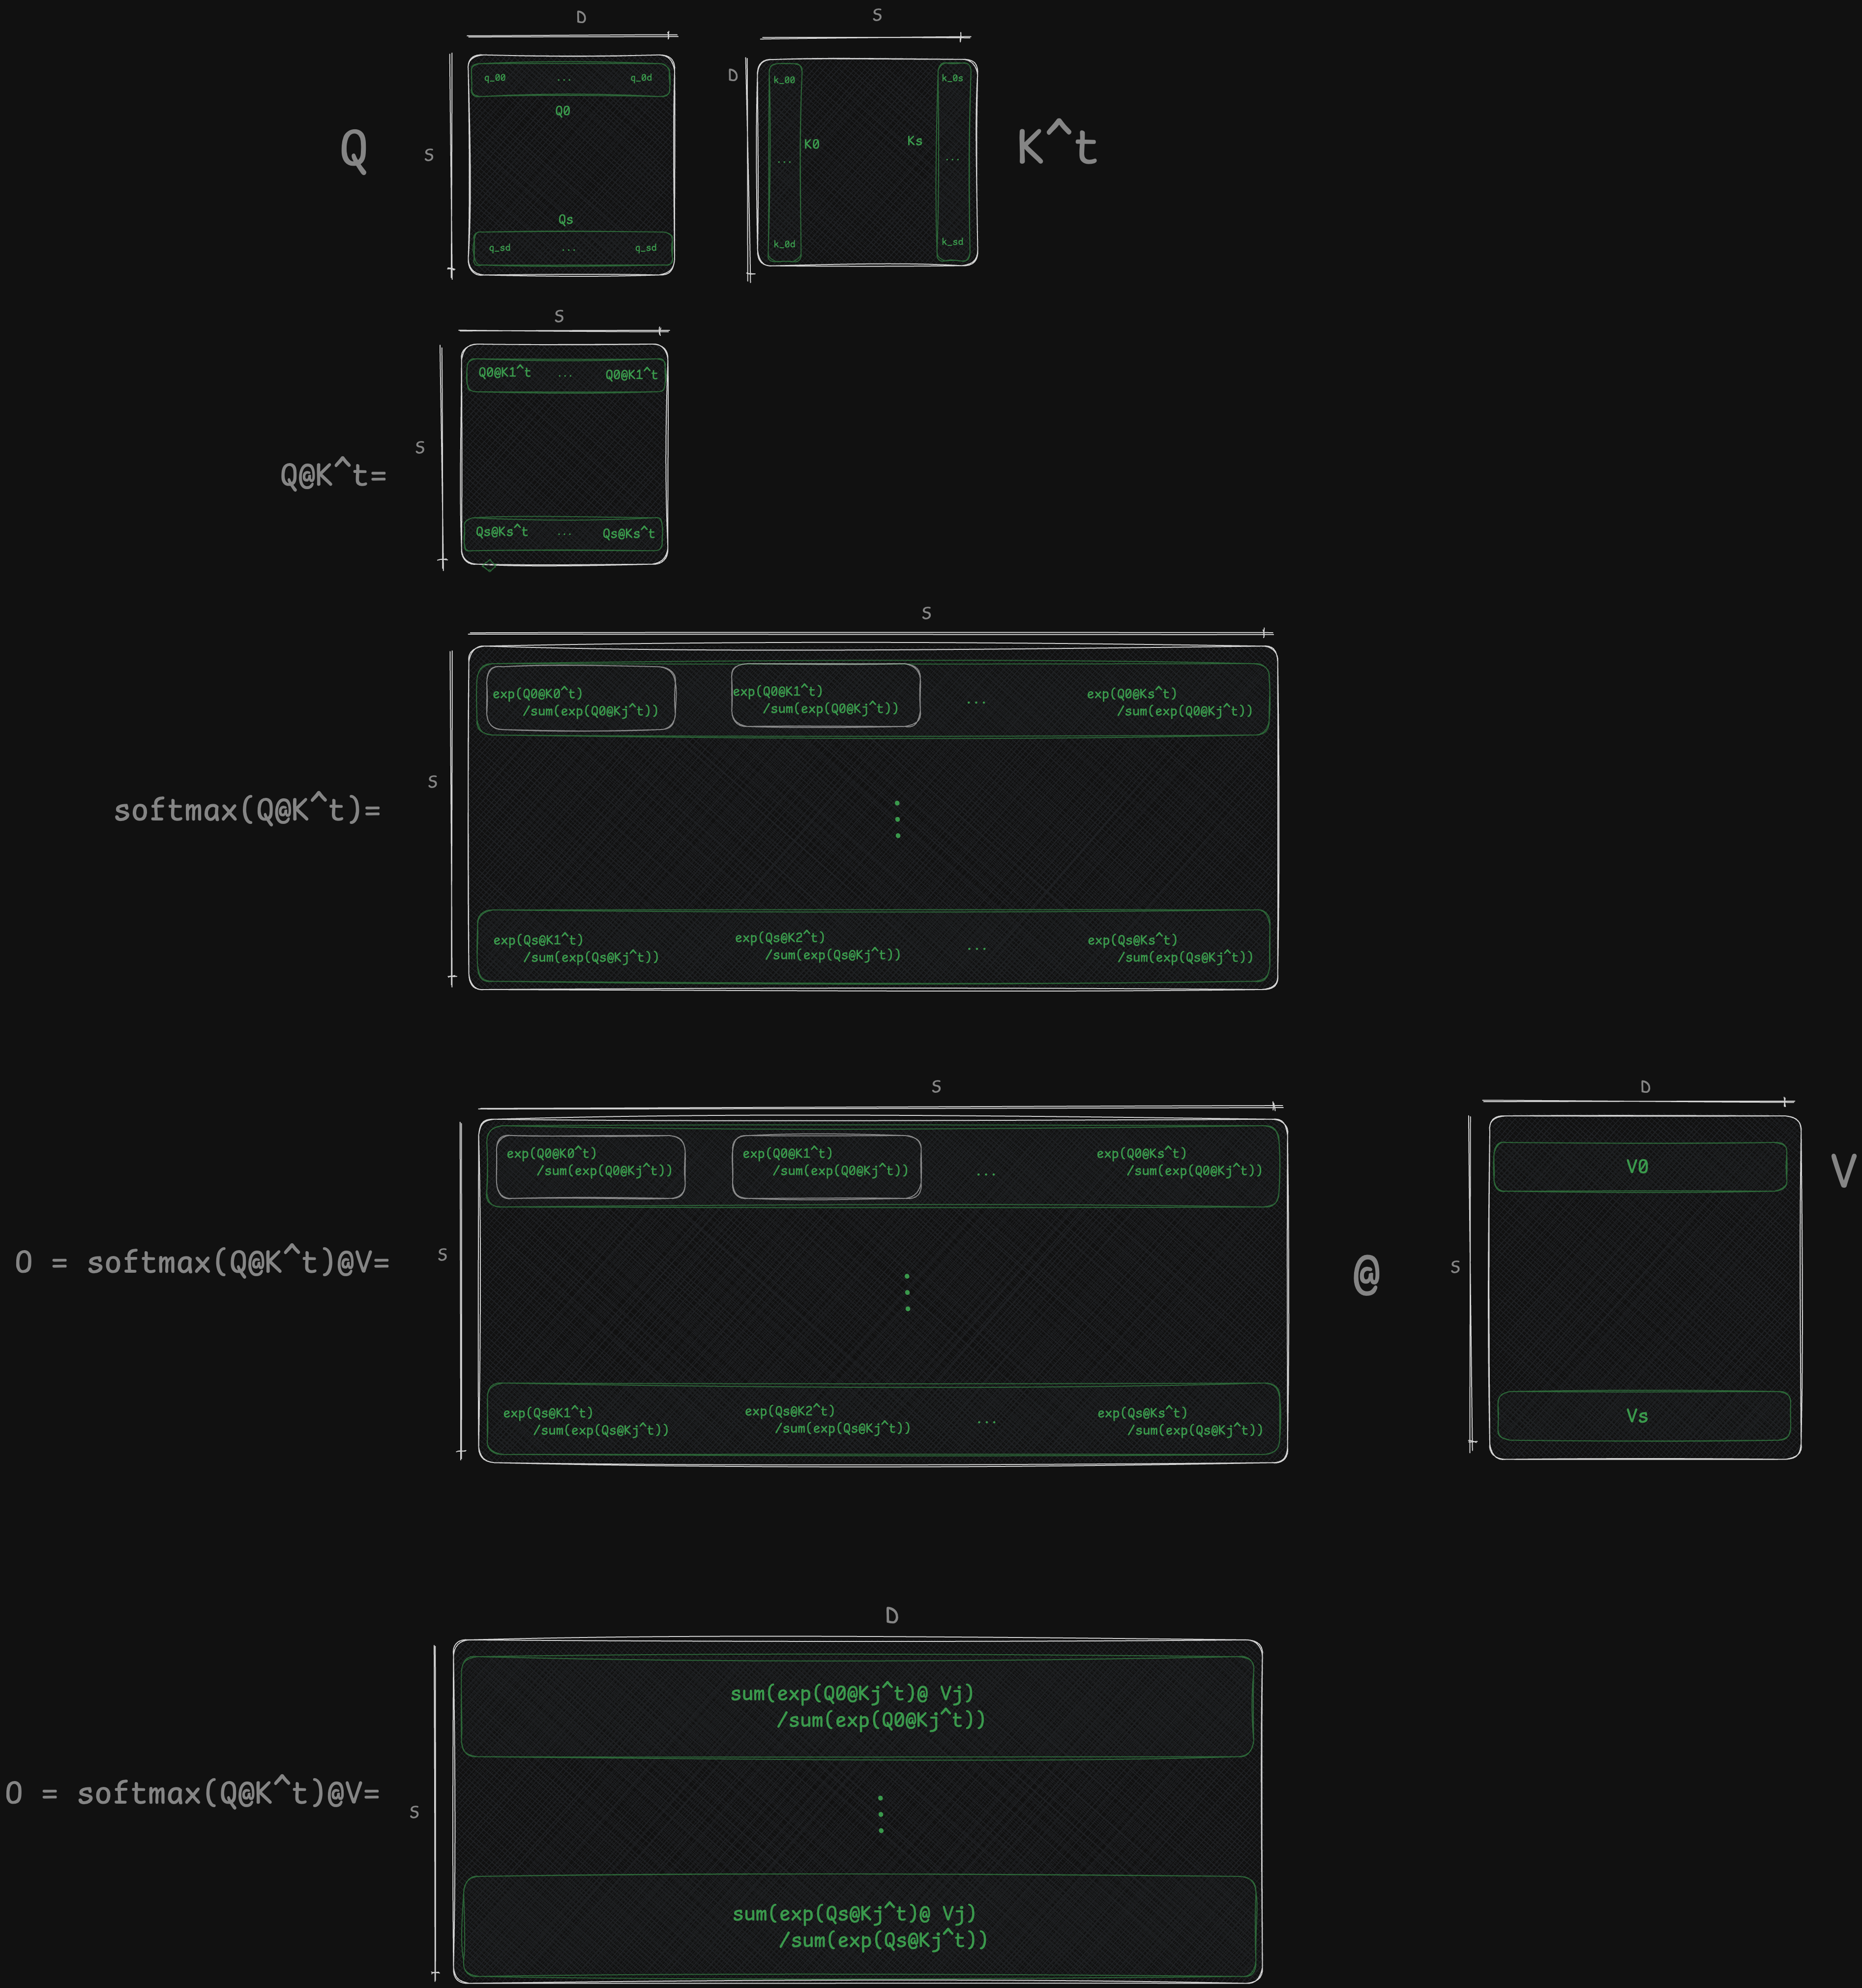Select the 'softmax(Q@K^t)=' label
The image size is (1862, 1988).
pyautogui.click(x=247, y=810)
